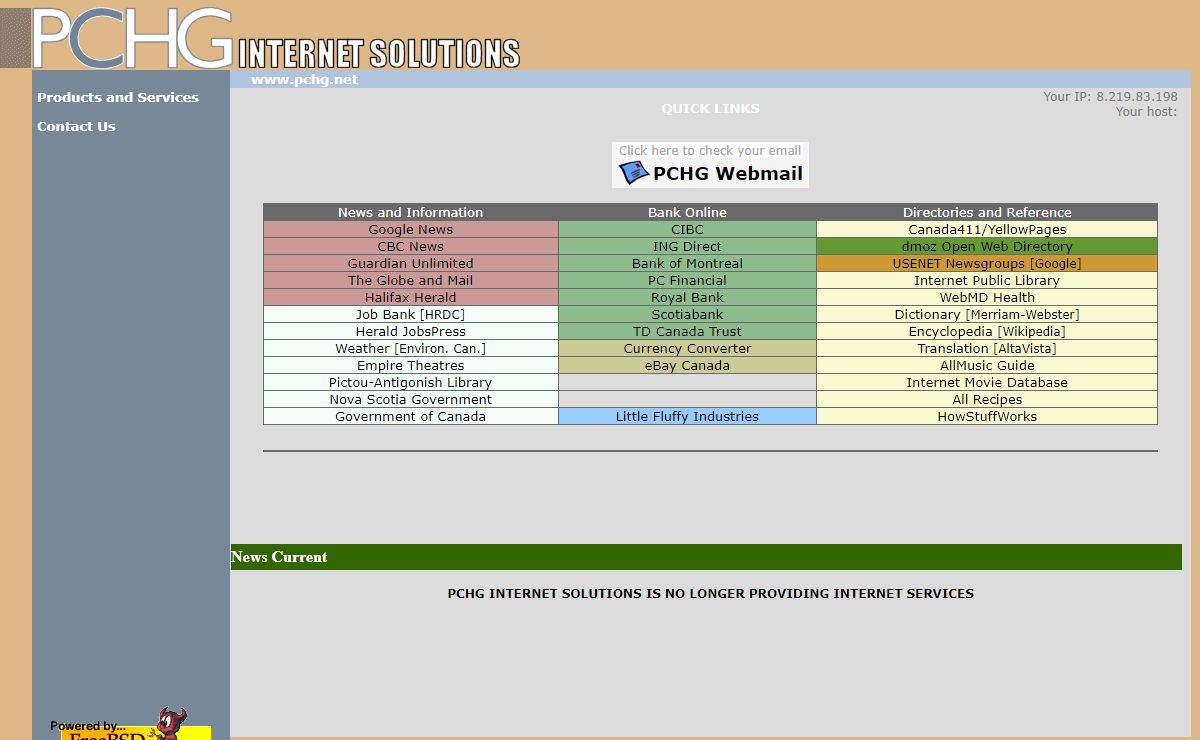Click the www.pchg.net header link
This screenshot has width=1200, height=740.
304,79
